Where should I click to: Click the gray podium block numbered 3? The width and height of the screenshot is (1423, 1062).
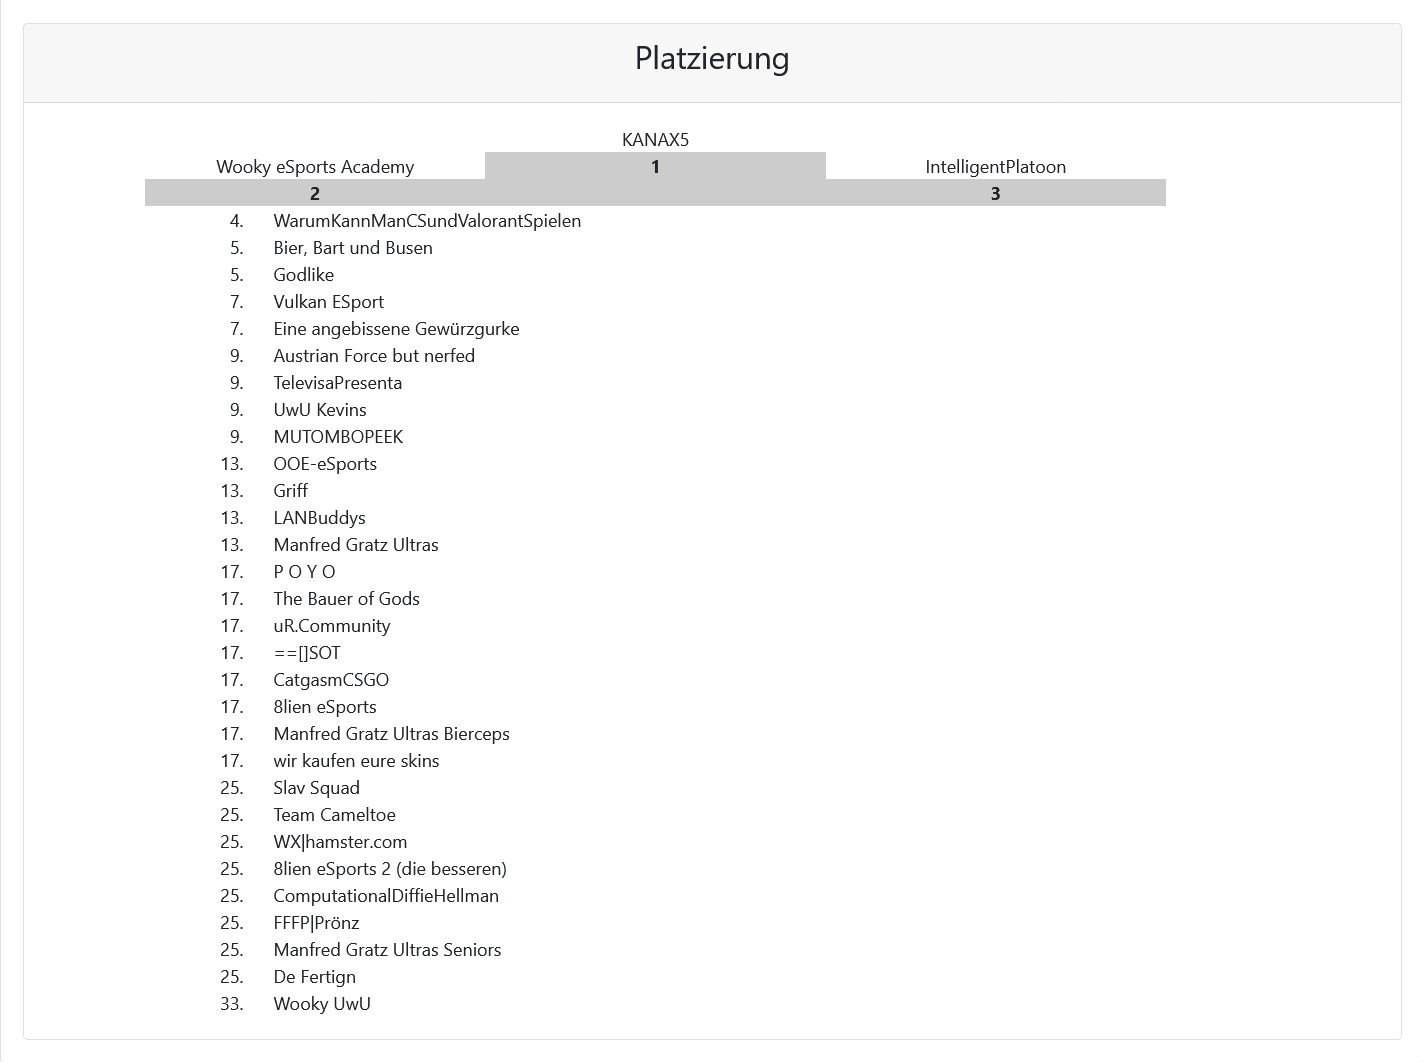pyautogui.click(x=995, y=194)
